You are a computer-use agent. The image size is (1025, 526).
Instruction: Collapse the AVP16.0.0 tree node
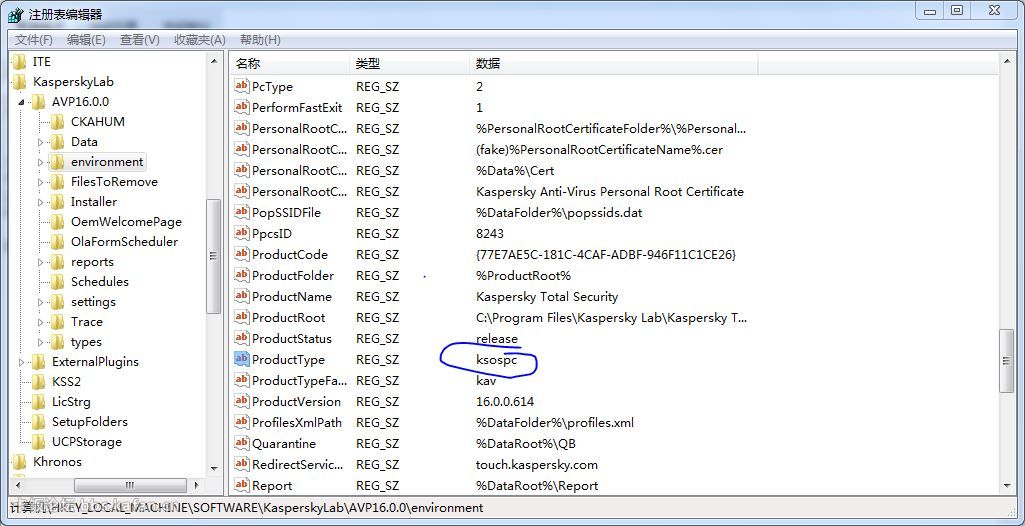click(x=22, y=103)
